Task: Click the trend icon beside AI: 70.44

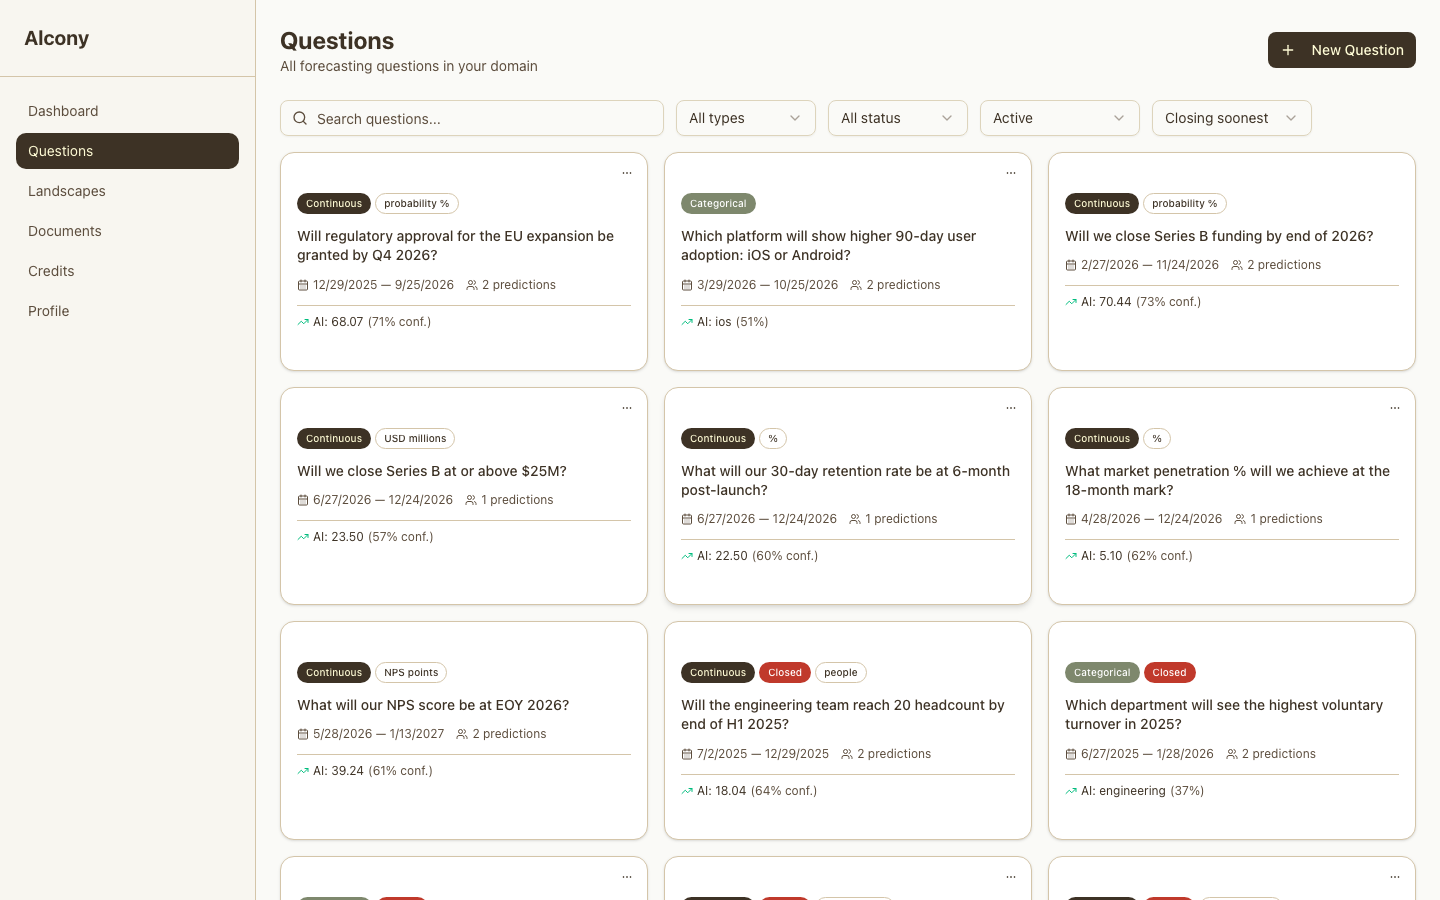Action: pos(1071,302)
